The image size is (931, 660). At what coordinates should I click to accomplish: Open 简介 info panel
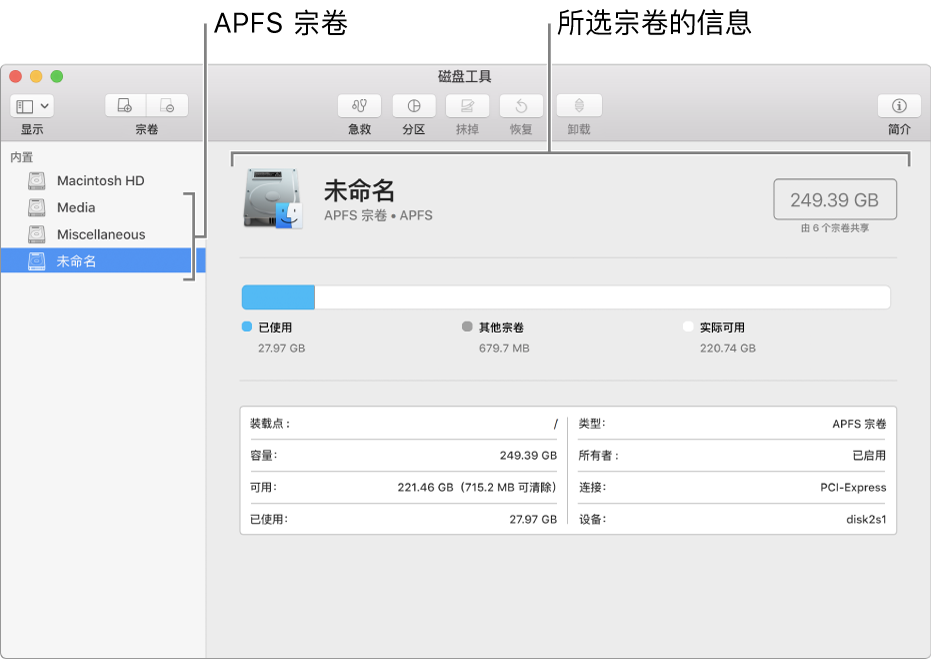coord(897,105)
